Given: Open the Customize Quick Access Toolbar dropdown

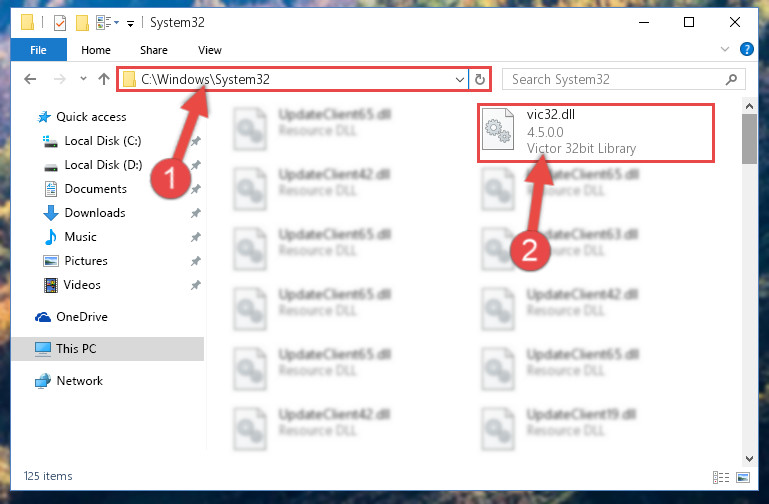Looking at the screenshot, I should pos(130,23).
